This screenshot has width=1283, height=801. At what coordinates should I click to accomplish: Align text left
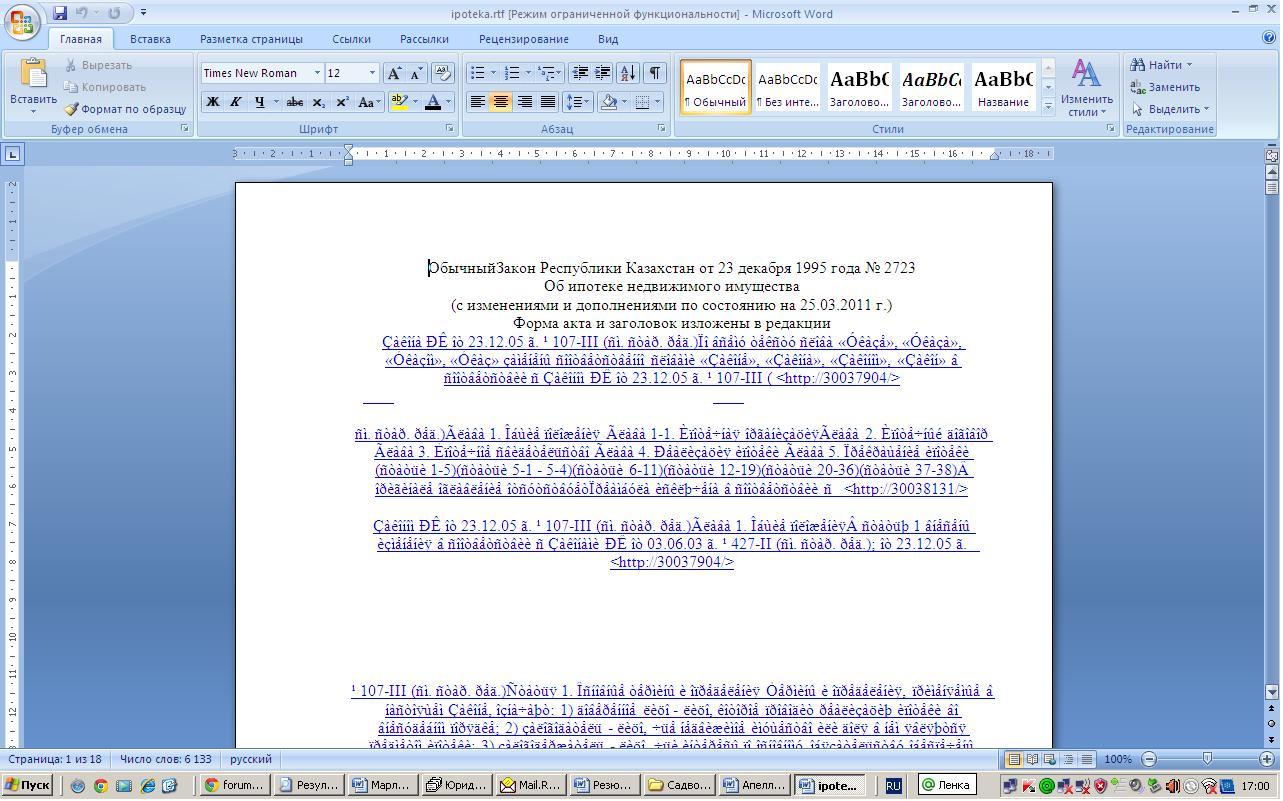pos(478,102)
